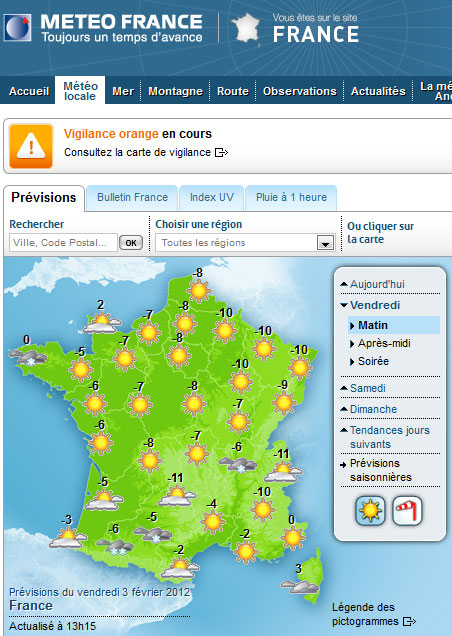Click external link arrow beside Légende des pictogrammes
The image size is (452, 636).
[x=409, y=621]
